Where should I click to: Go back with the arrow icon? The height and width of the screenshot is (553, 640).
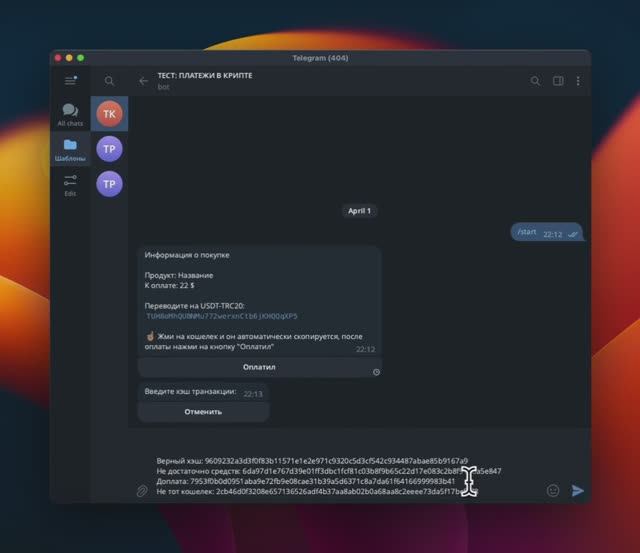point(143,81)
